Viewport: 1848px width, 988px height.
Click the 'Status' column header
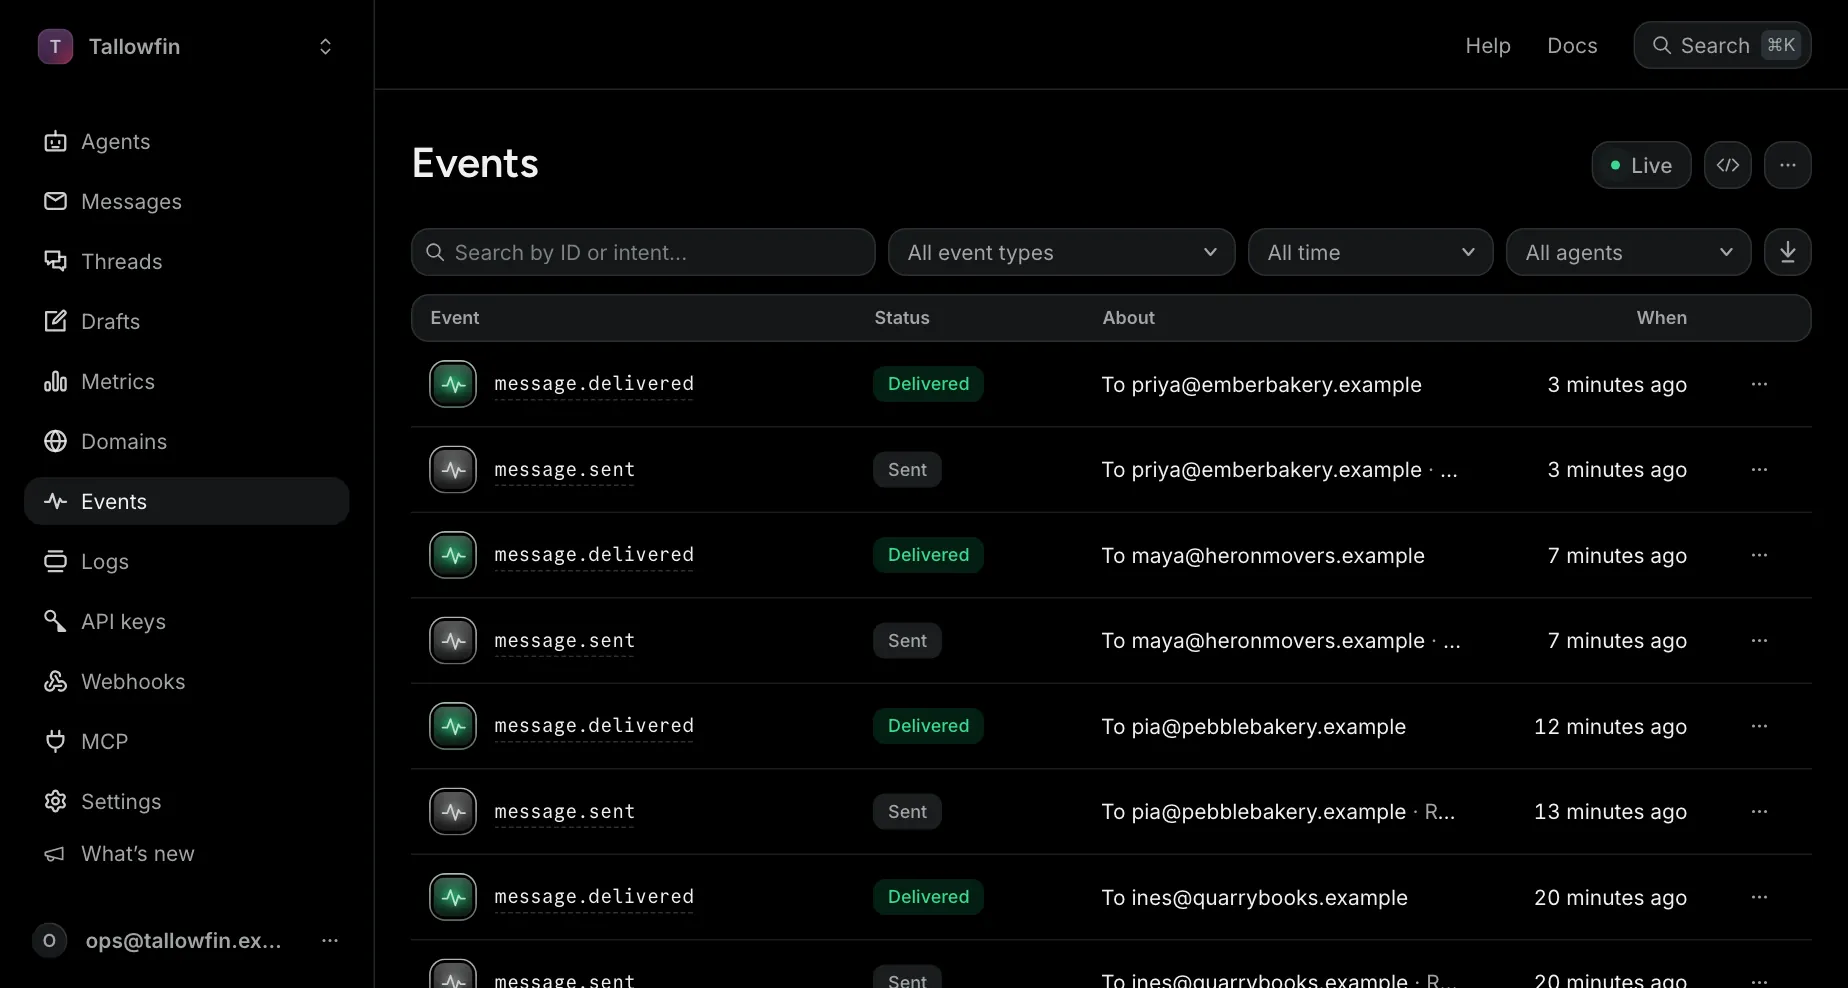pos(902,318)
